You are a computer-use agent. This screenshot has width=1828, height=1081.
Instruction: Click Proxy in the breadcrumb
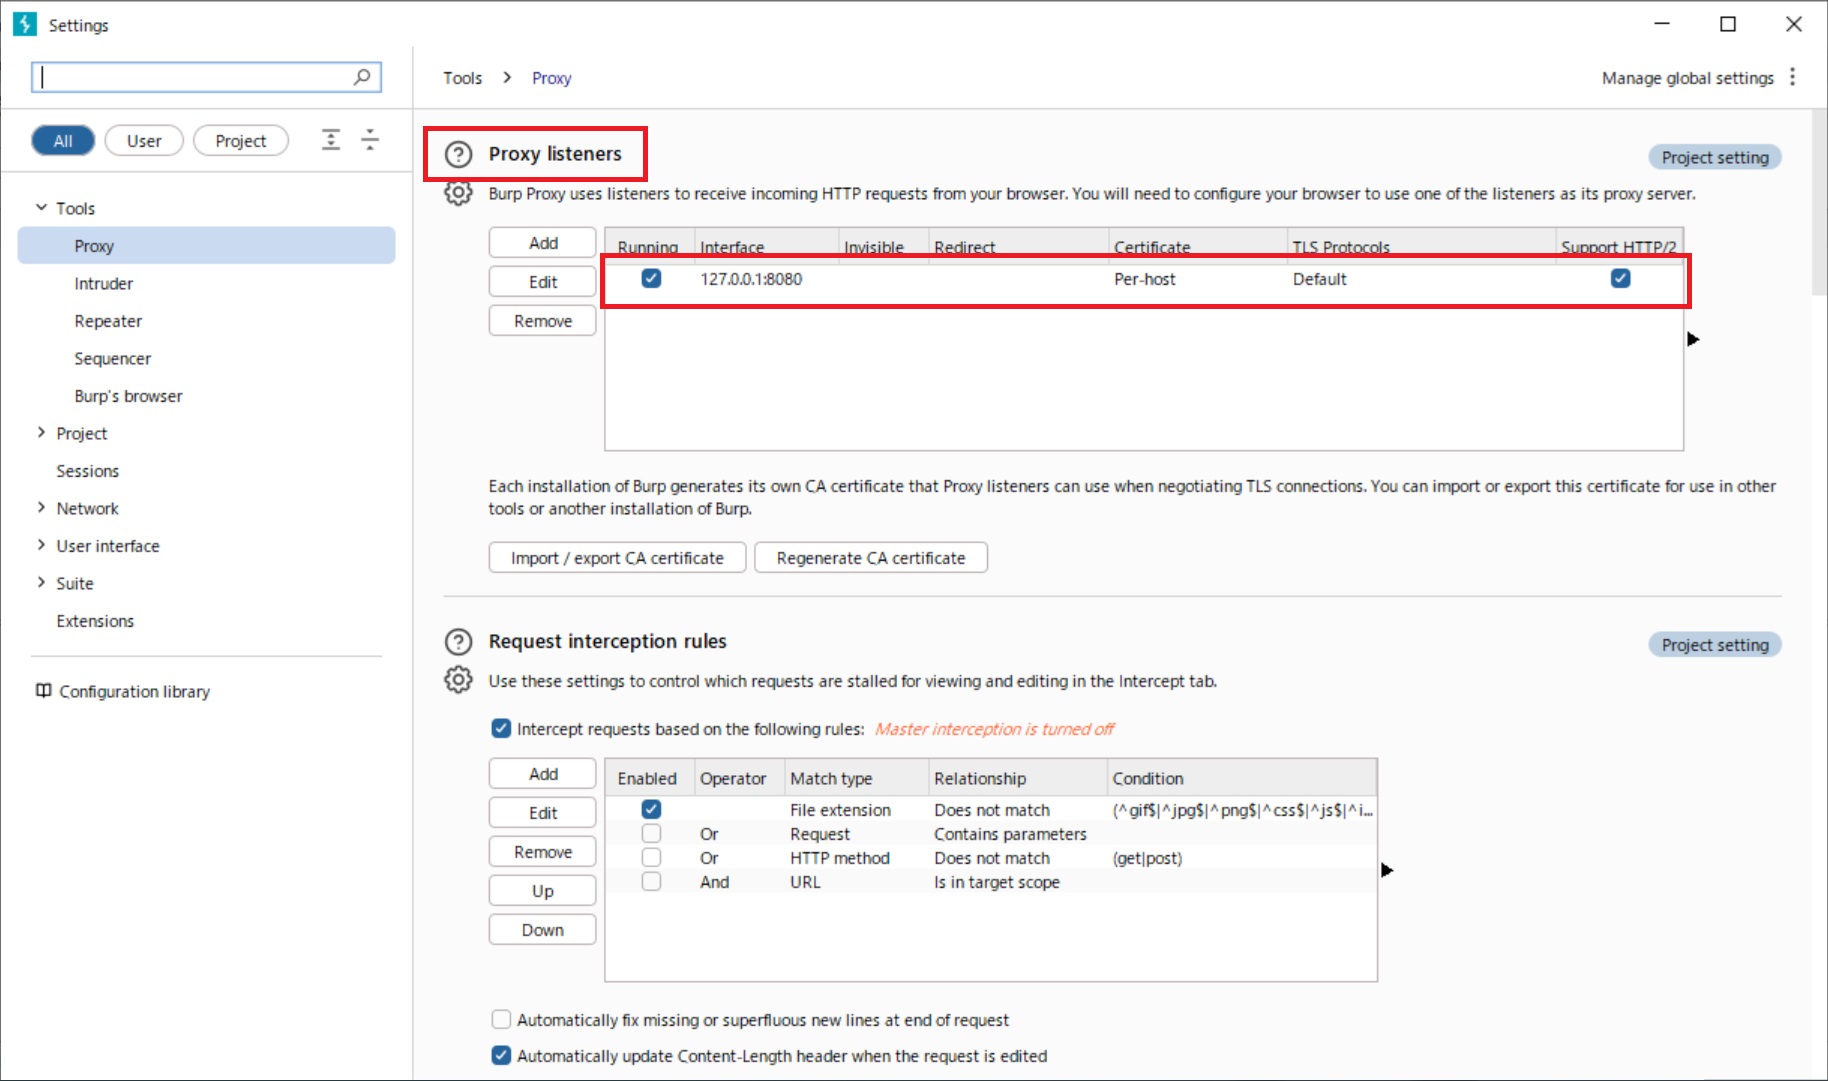[x=551, y=78]
